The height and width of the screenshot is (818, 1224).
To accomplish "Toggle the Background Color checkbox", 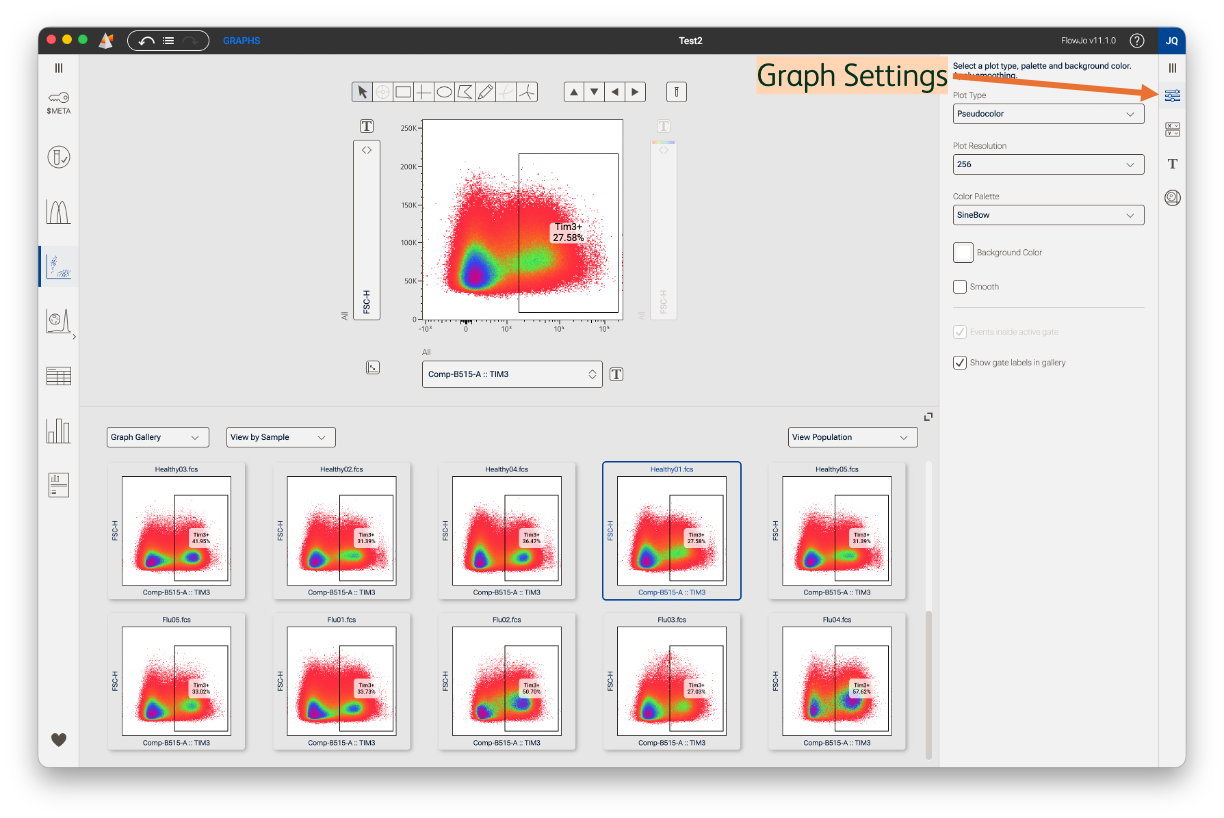I will coord(963,252).
